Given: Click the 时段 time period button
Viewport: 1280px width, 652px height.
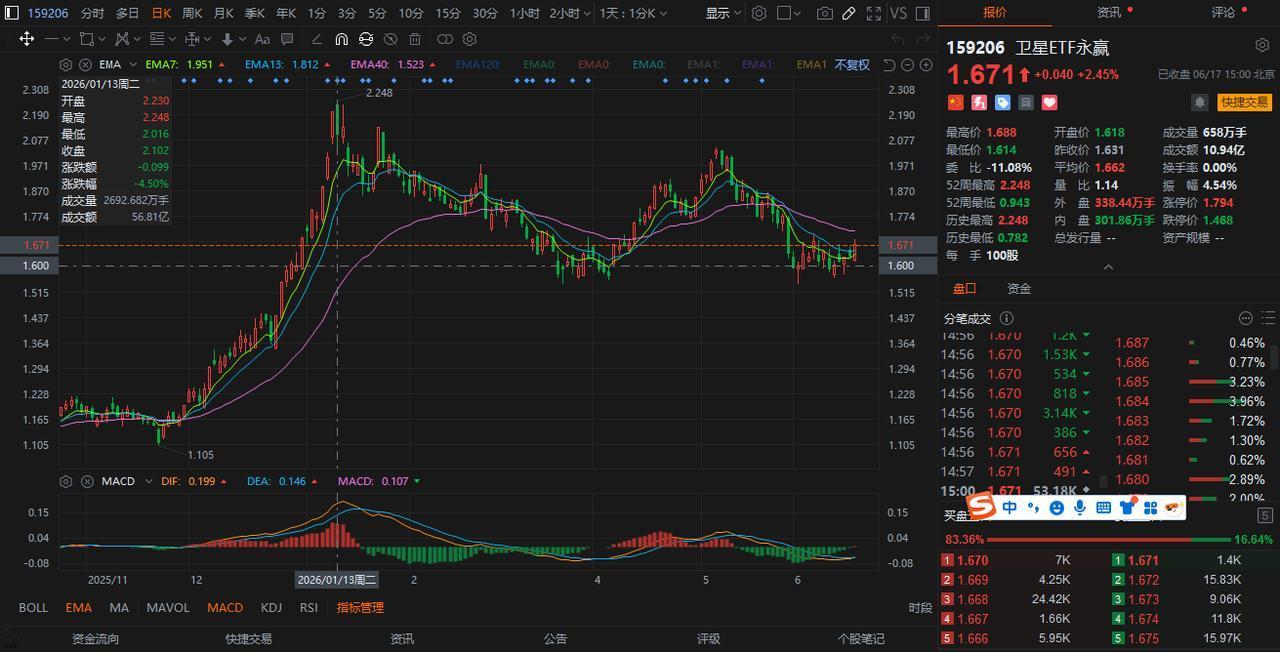Looking at the screenshot, I should [x=920, y=607].
